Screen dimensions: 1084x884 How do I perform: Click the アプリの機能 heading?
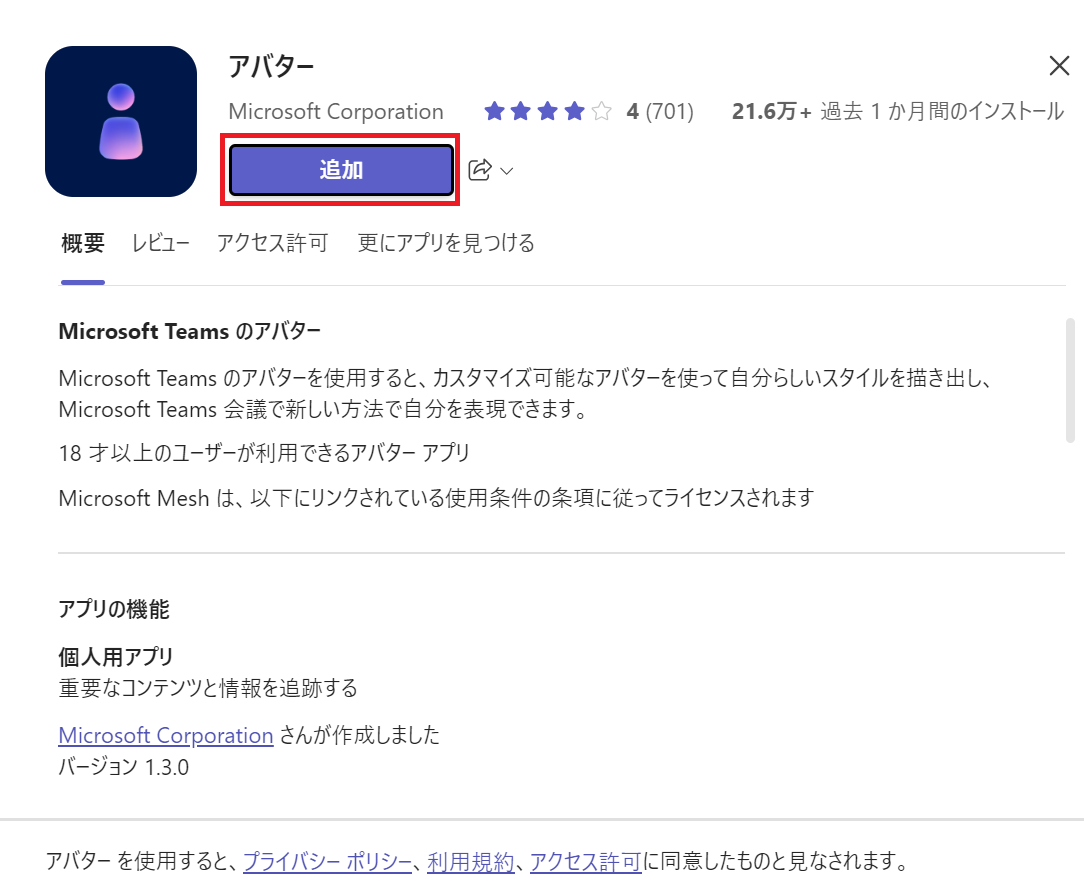[114, 610]
